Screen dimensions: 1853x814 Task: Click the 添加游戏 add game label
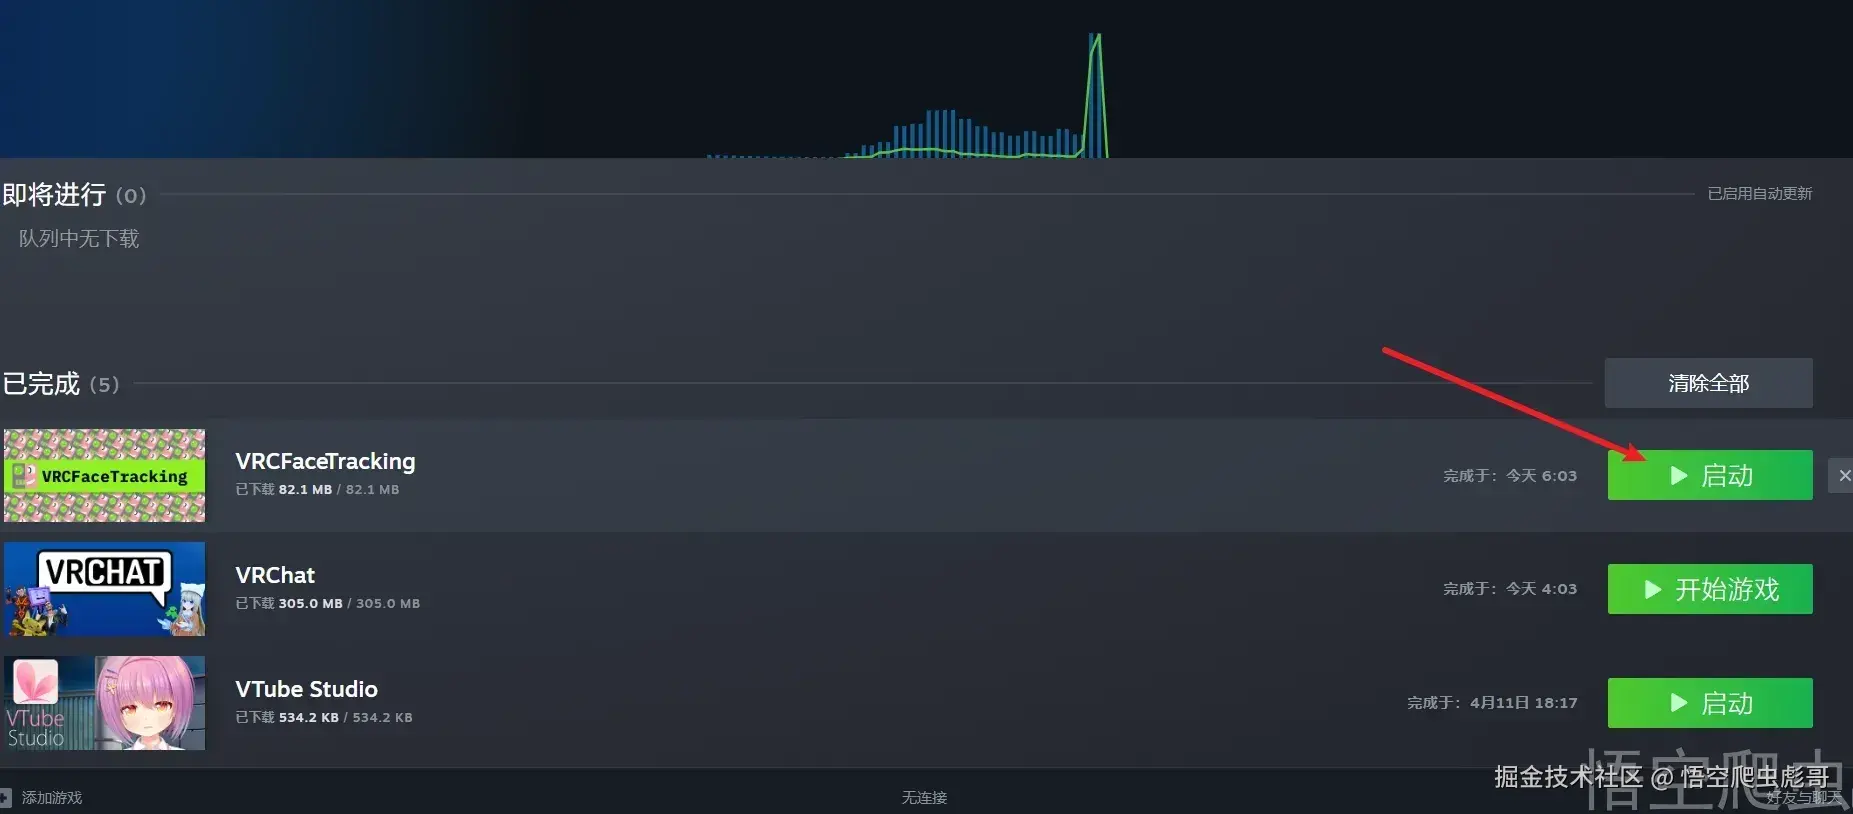[52, 797]
